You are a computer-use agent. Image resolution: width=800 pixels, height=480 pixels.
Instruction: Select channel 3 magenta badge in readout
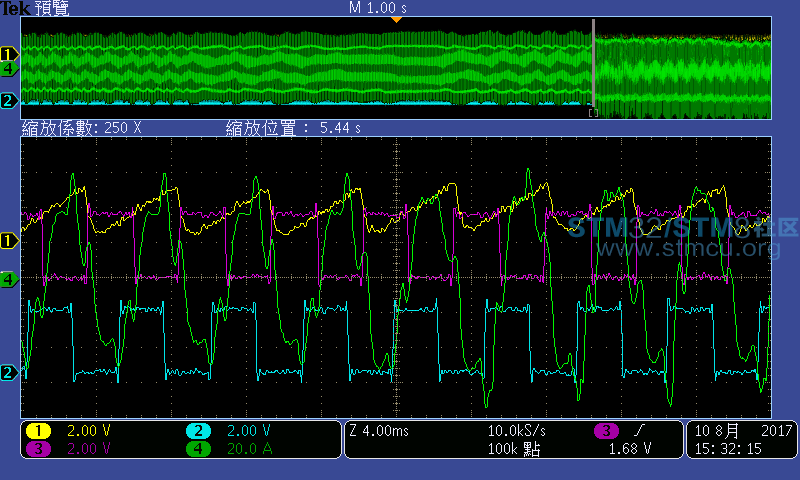point(38,449)
